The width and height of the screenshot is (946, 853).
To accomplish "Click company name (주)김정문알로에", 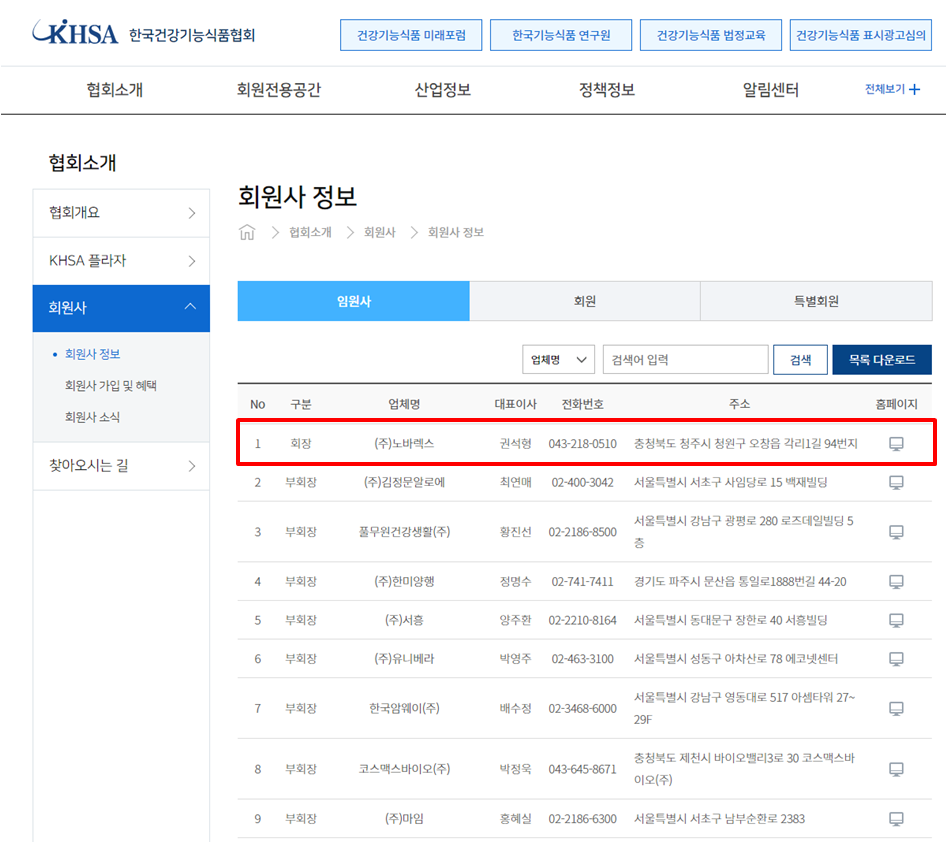I will (x=404, y=482).
